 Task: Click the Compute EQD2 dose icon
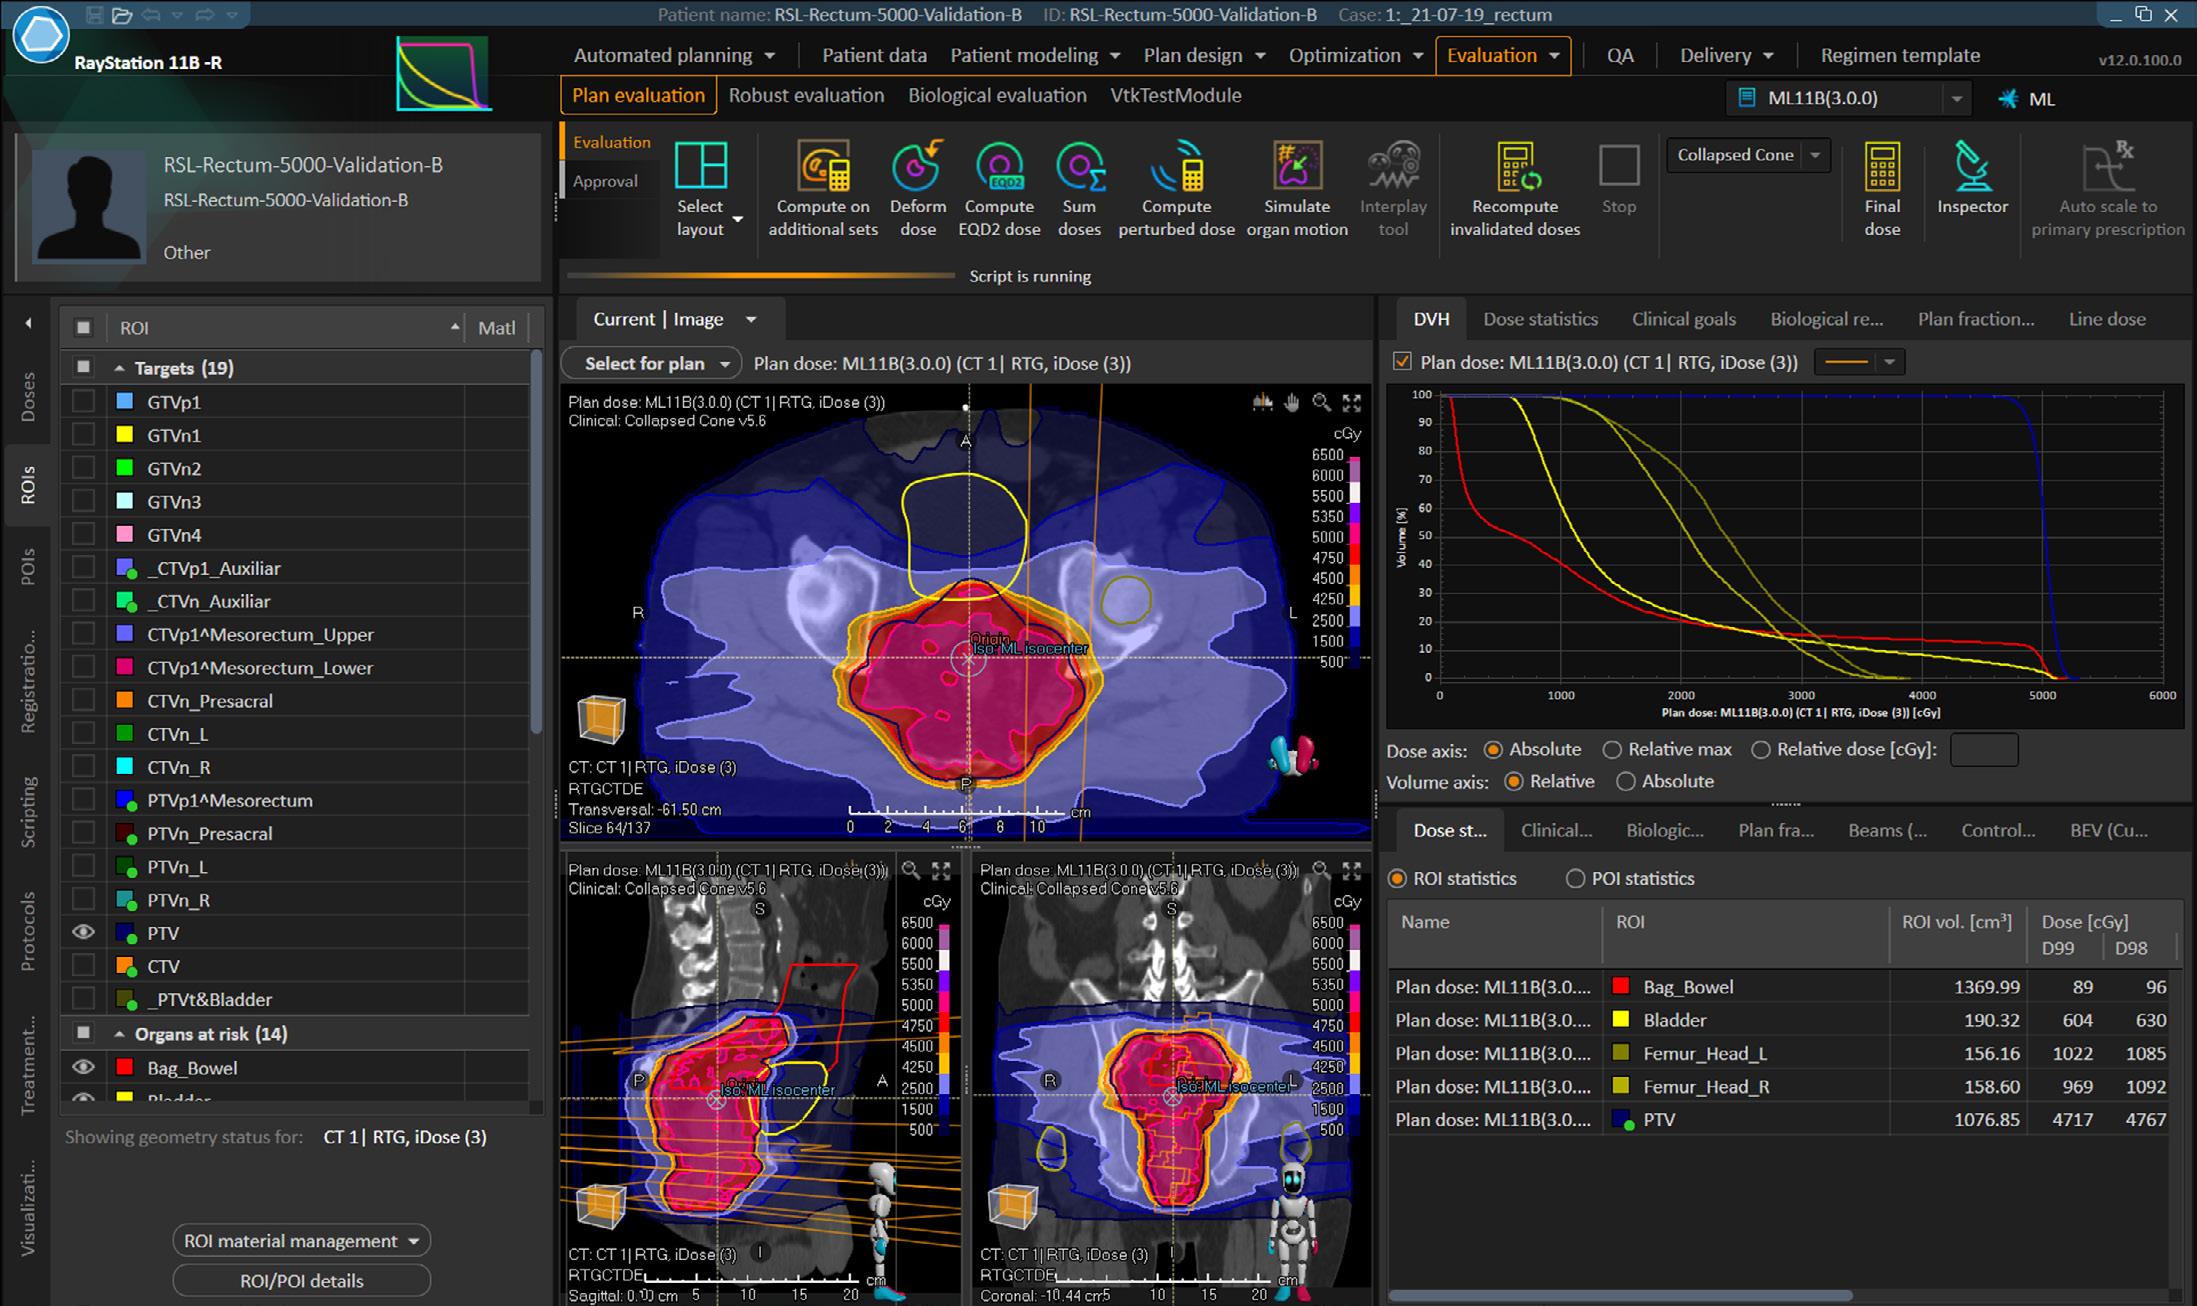[998, 168]
